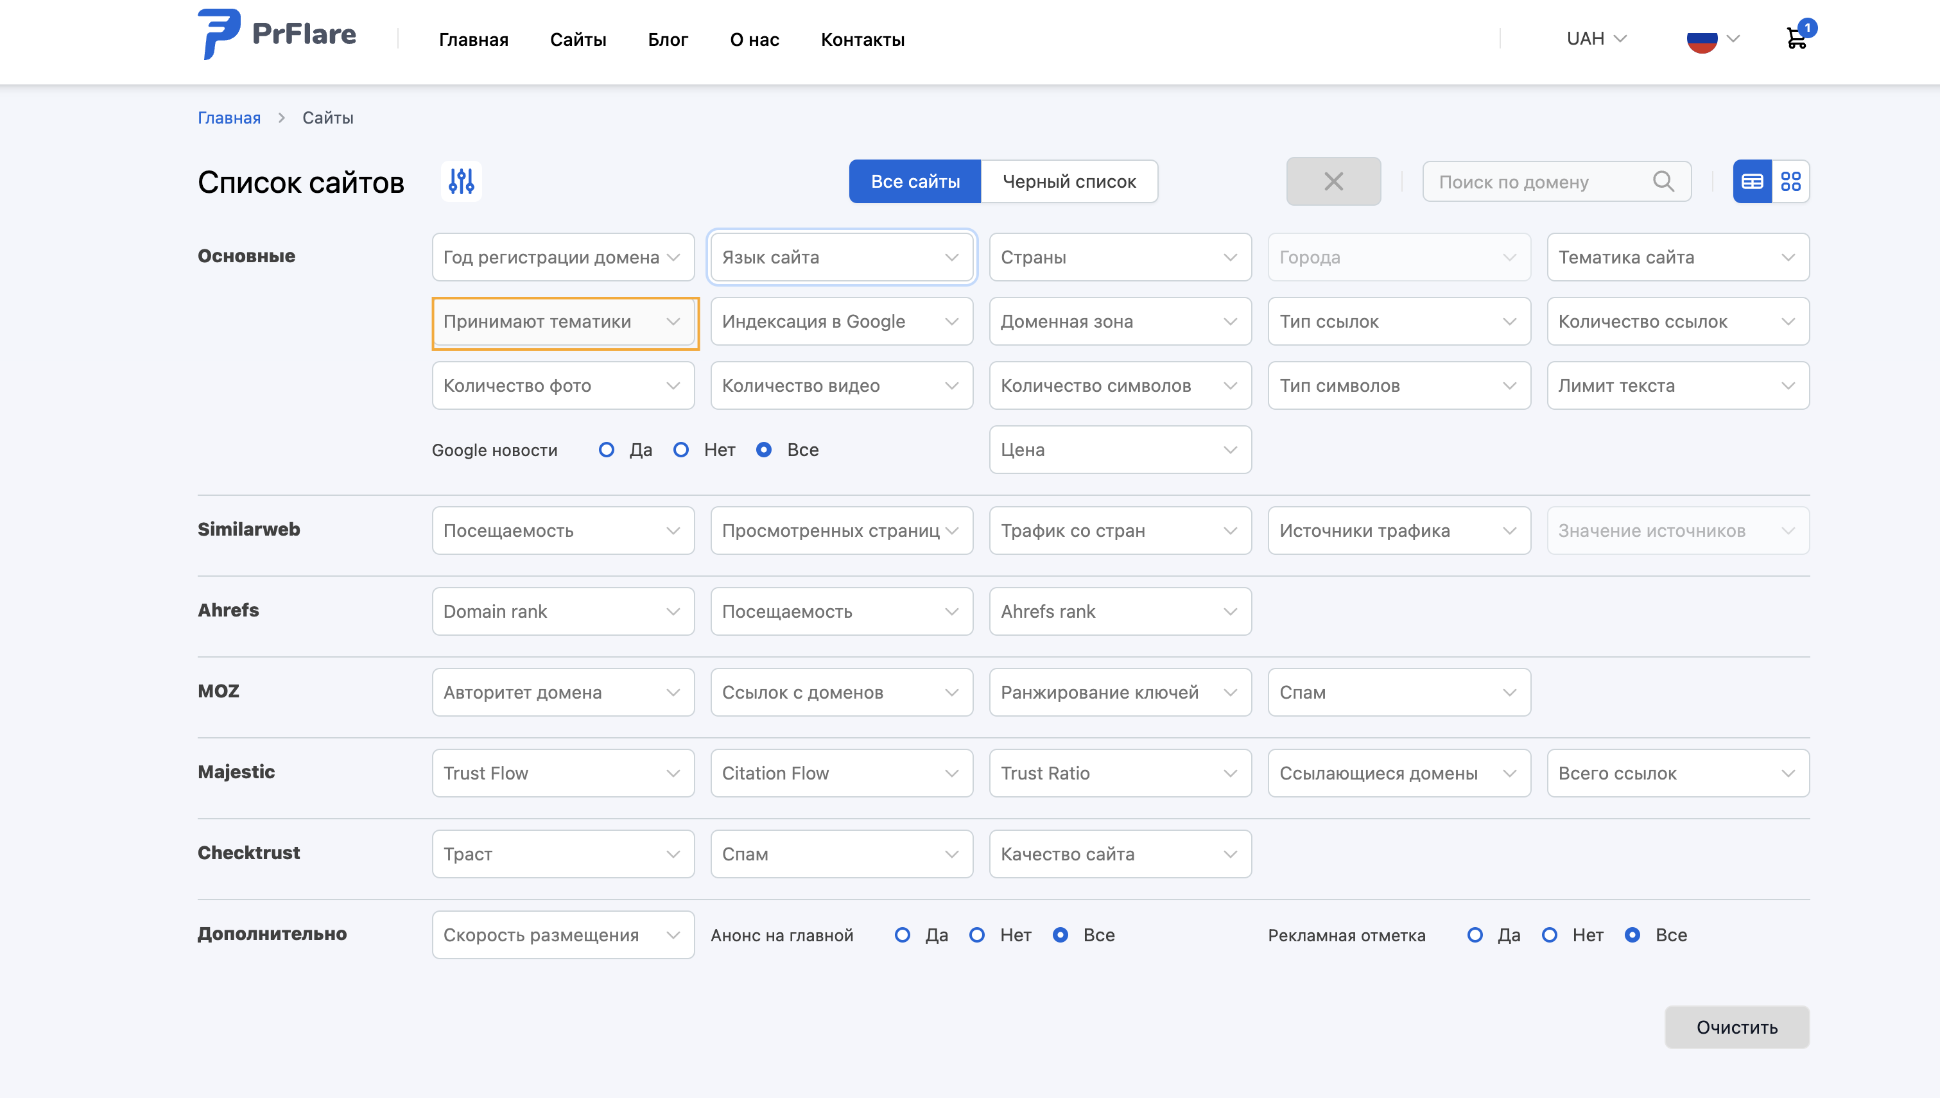Open language selector with Russian flag
This screenshot has width=1940, height=1098.
click(x=1713, y=40)
